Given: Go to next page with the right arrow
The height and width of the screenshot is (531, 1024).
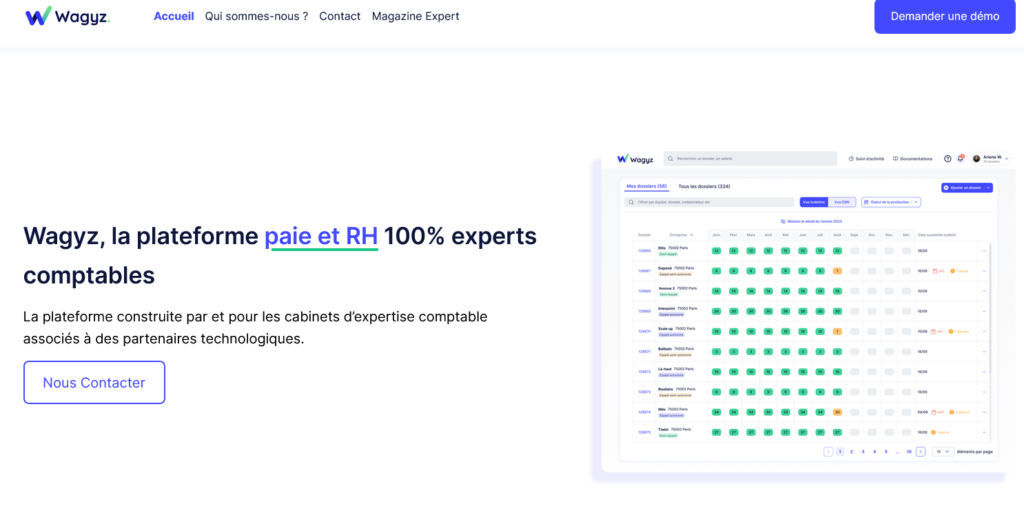Looking at the screenshot, I should [x=921, y=451].
